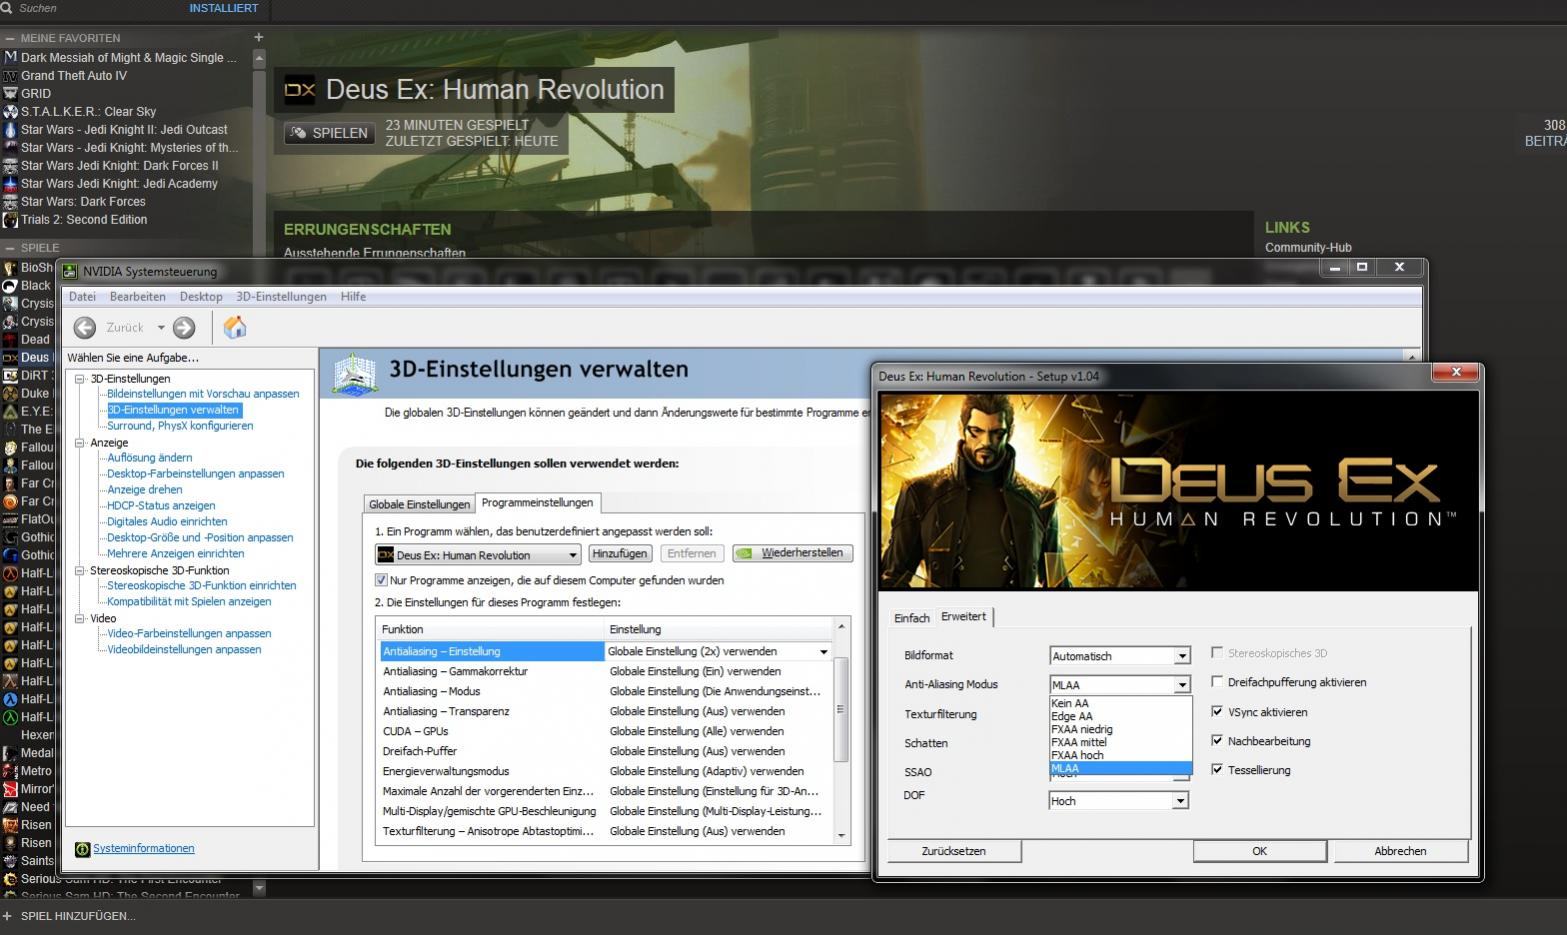Click the SPIELEN button in Steam
The width and height of the screenshot is (1567, 935).
328,133
